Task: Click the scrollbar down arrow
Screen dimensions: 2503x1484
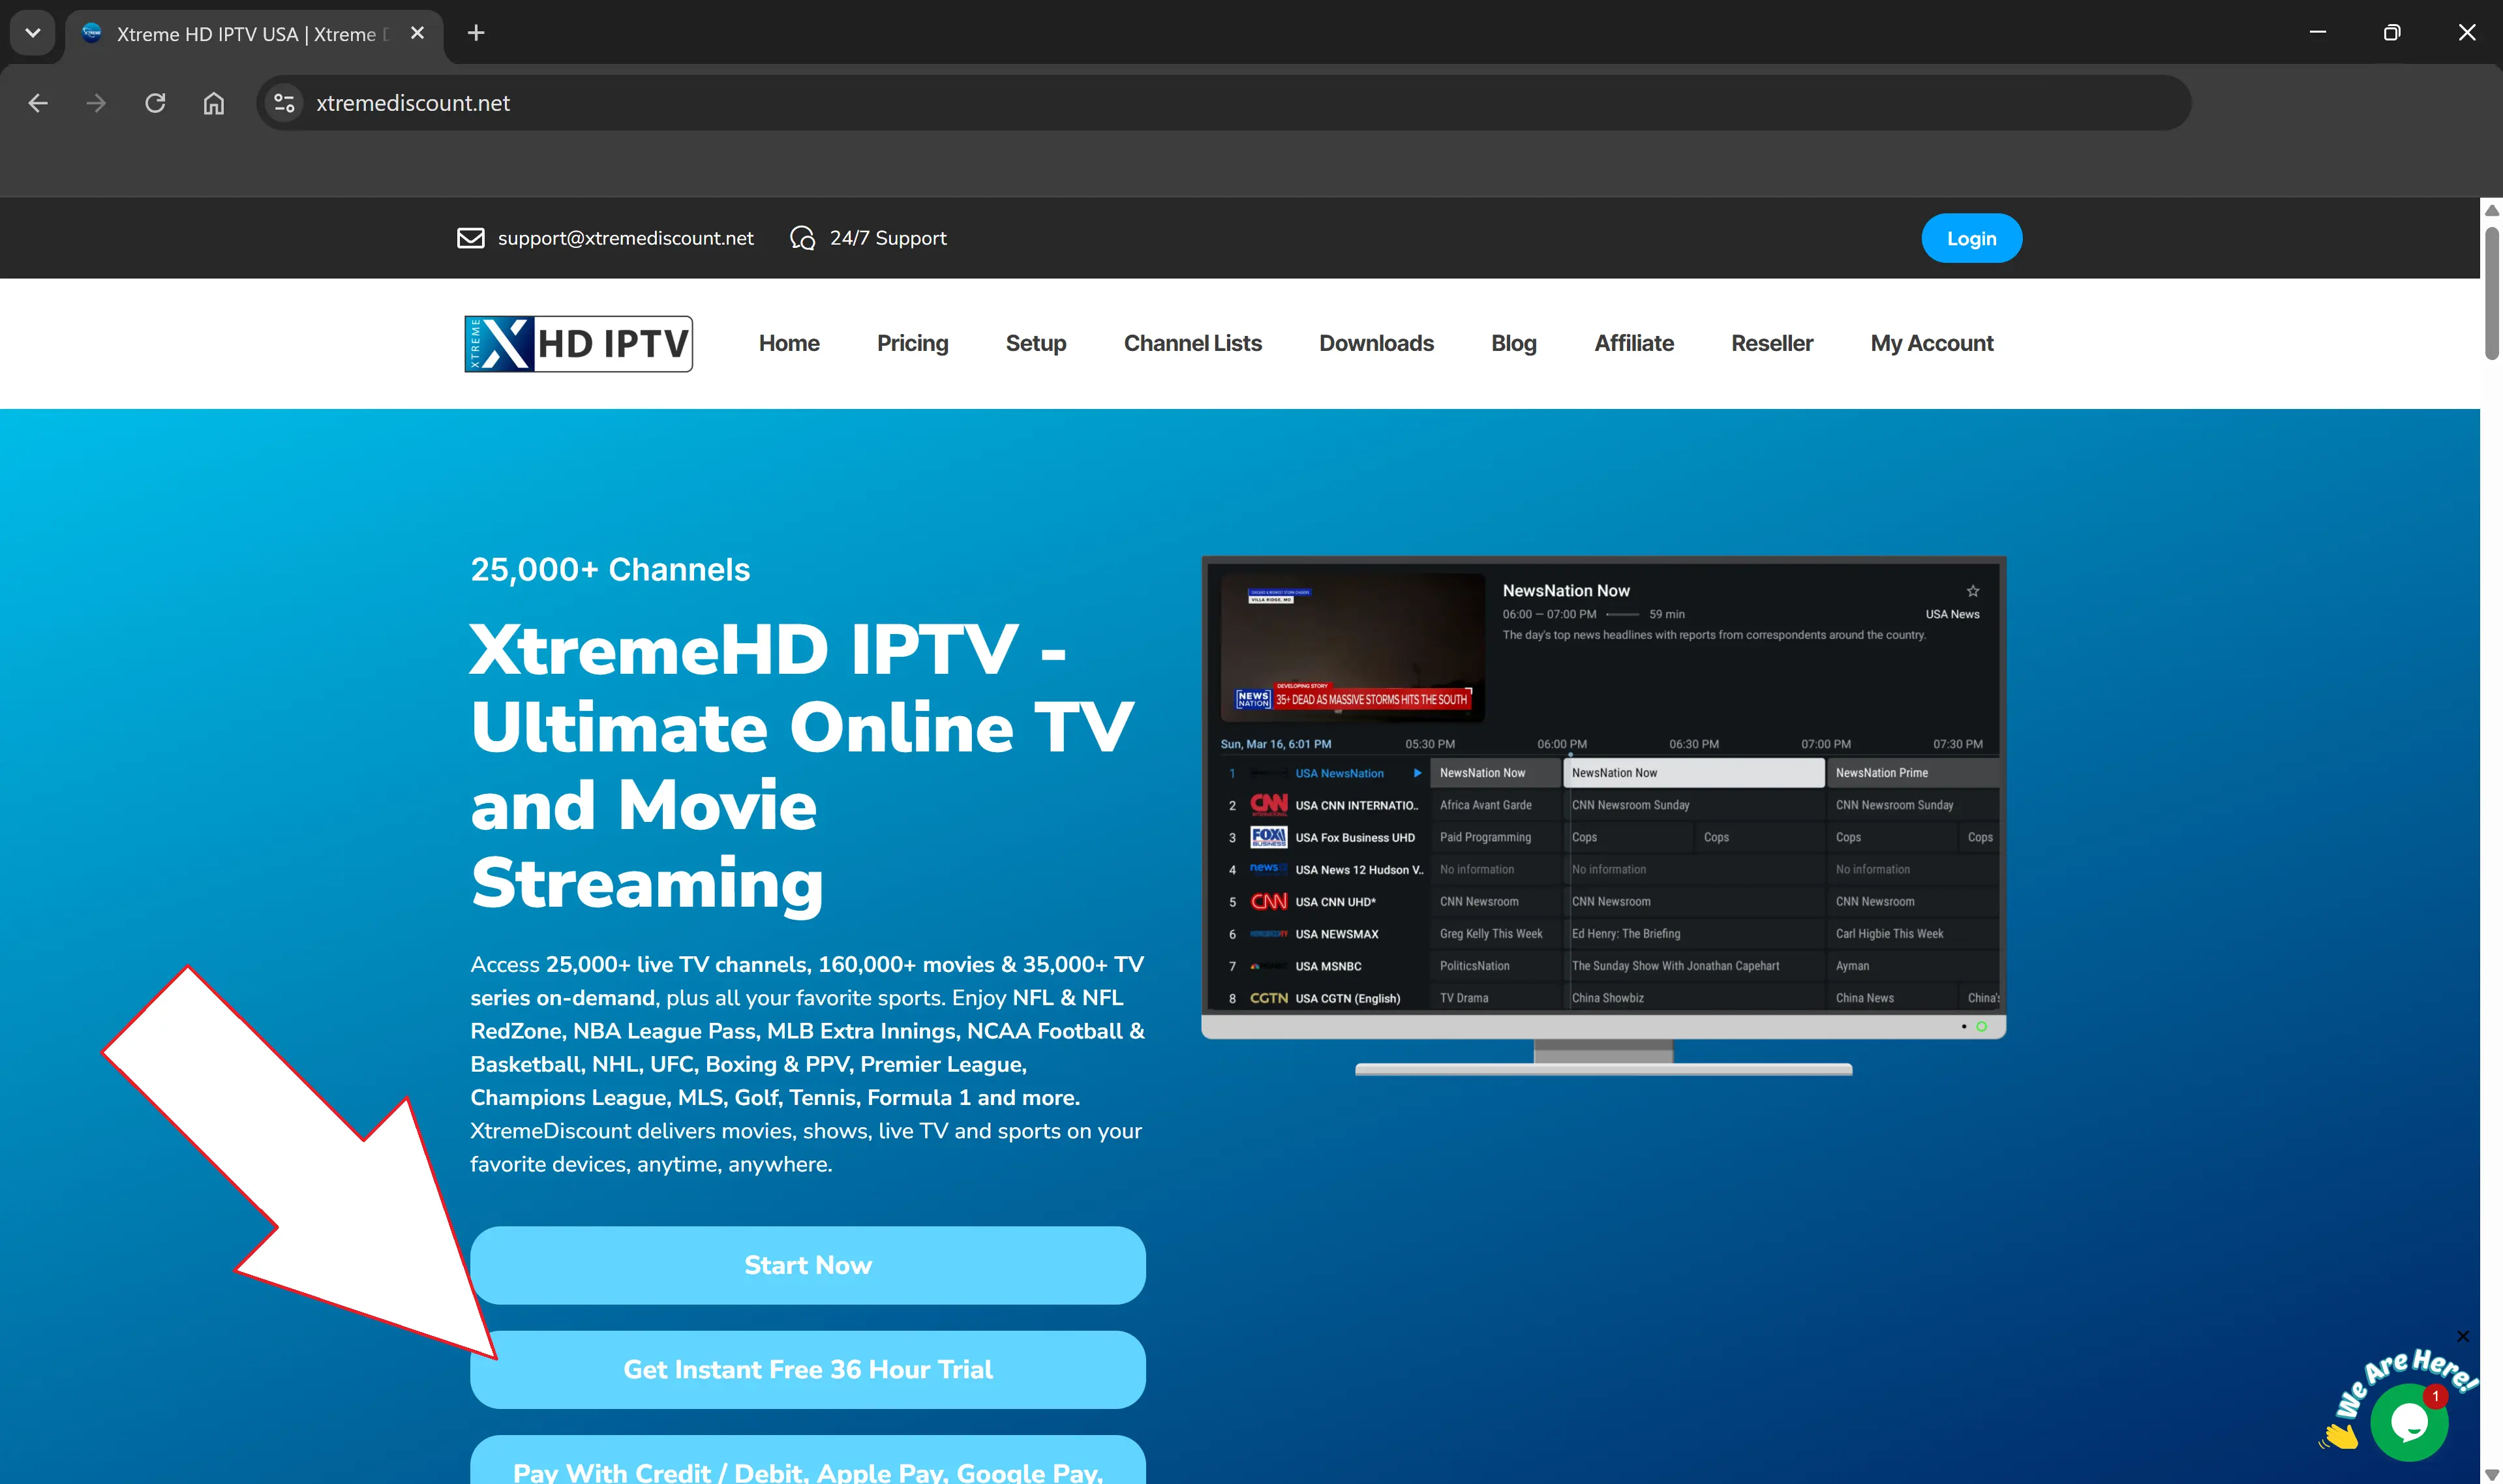Action: (2491, 1474)
